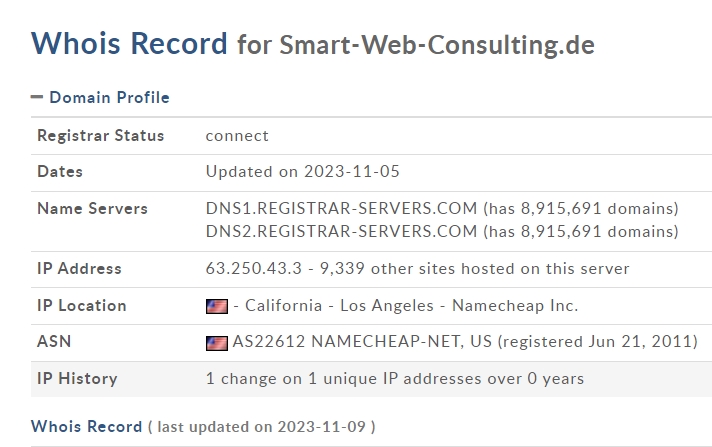Click the IP History label
Viewport: 712px width, 447px height.
[x=77, y=378]
